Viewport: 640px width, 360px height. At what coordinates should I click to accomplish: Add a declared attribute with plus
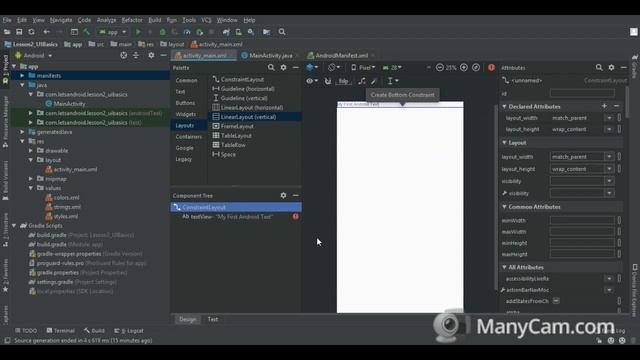pyautogui.click(x=604, y=106)
